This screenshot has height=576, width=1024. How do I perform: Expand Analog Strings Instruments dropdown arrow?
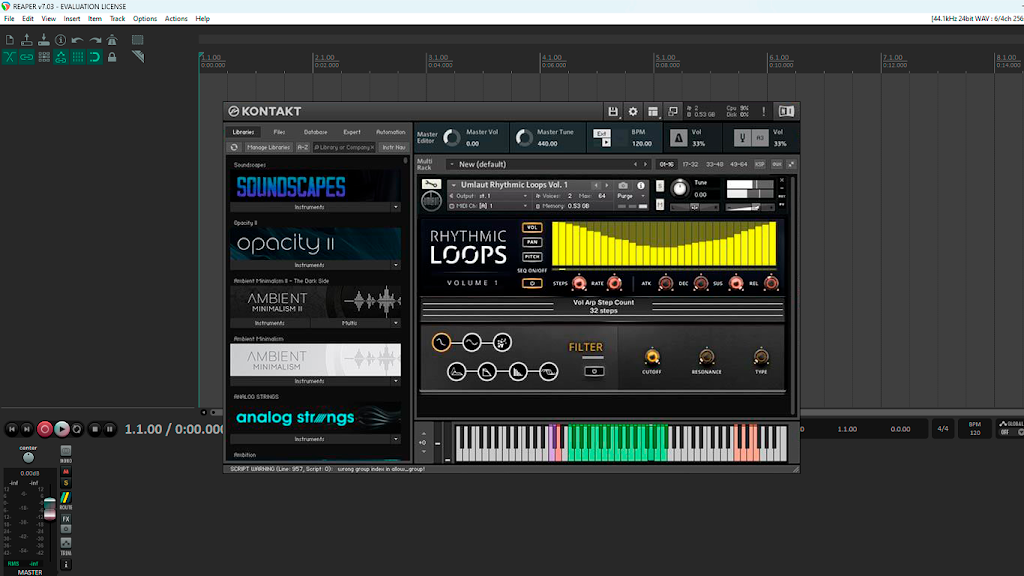tap(395, 440)
